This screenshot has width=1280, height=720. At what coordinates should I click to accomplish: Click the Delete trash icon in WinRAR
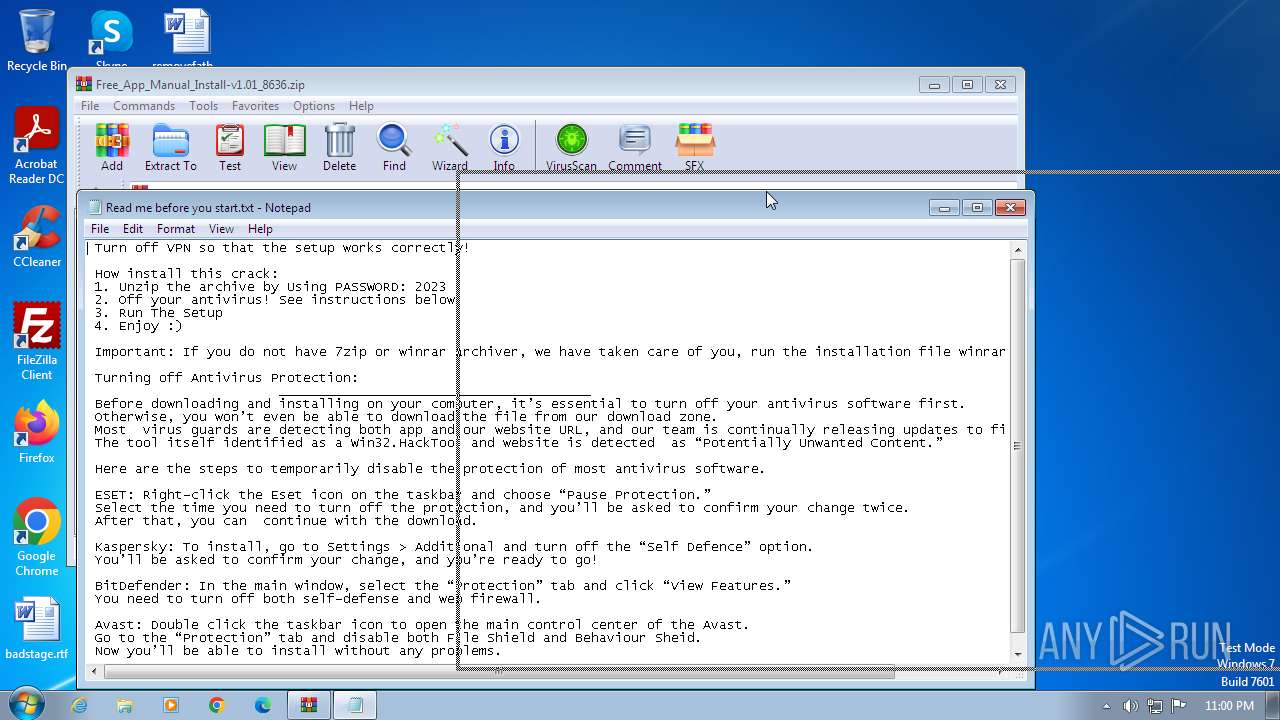point(340,147)
